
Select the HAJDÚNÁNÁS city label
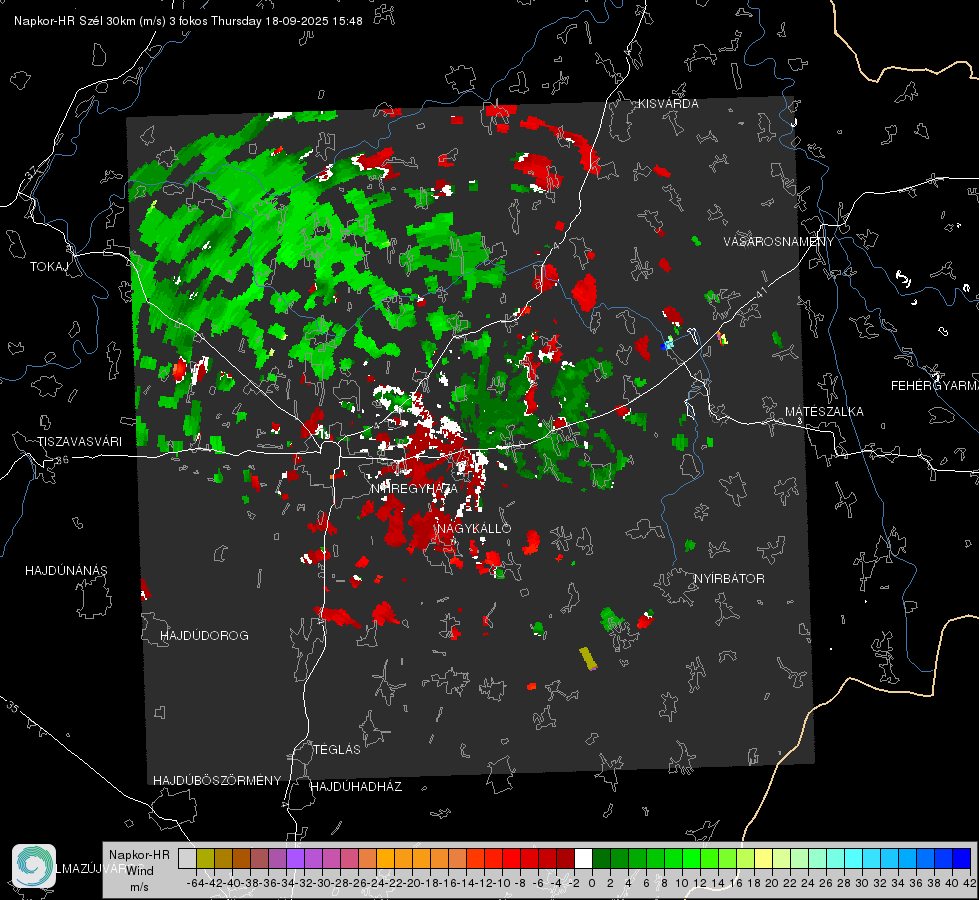66,571
